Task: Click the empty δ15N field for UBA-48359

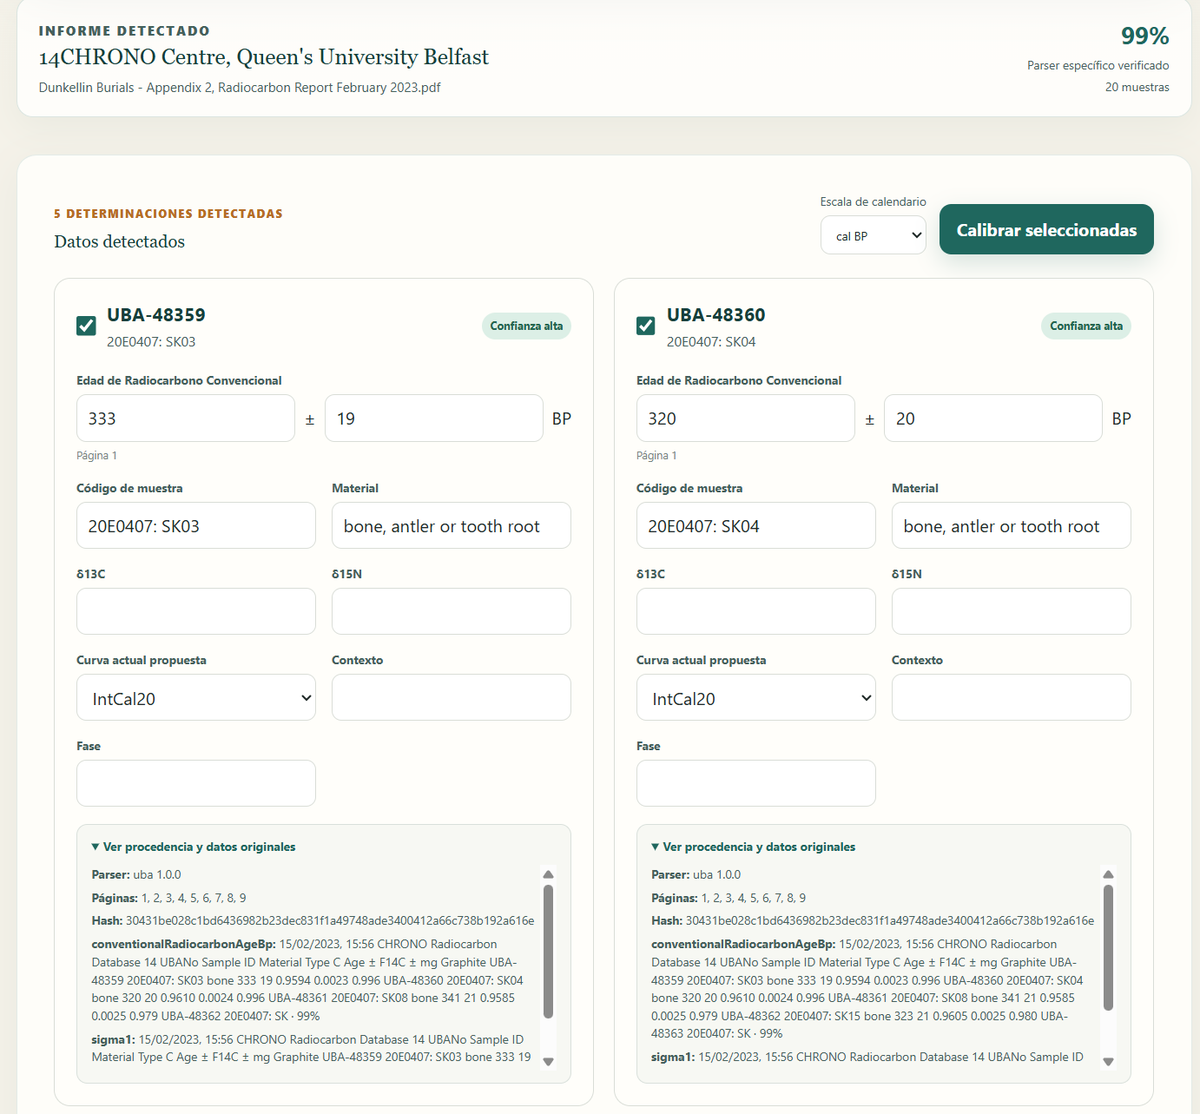Action: (451, 612)
